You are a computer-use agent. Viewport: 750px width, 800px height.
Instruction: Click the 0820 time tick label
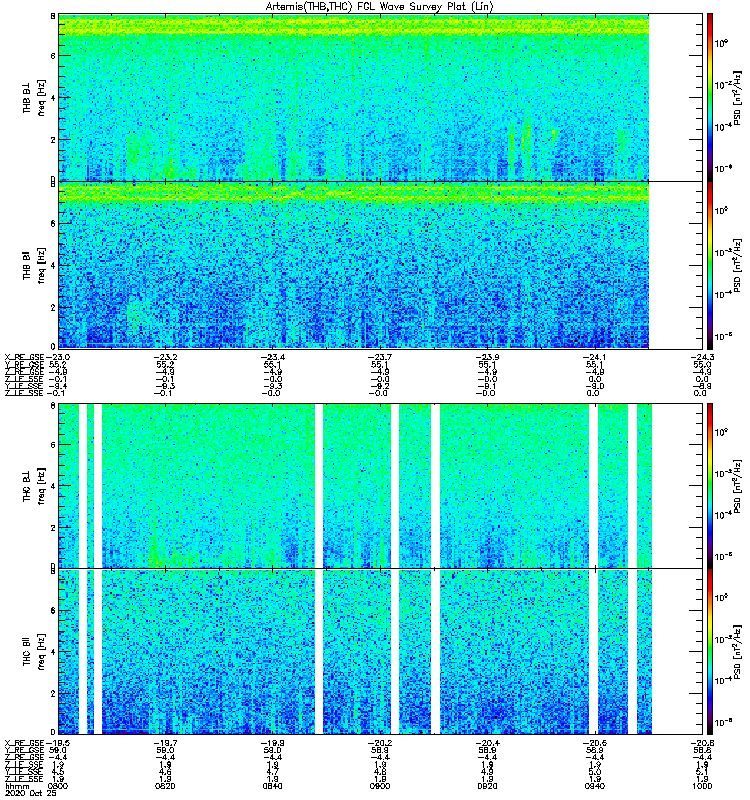click(x=165, y=786)
